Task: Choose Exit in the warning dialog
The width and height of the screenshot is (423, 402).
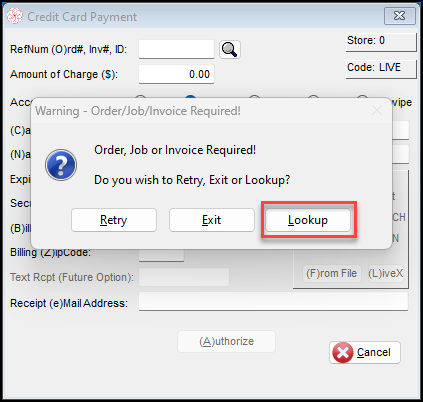Action: 212,220
